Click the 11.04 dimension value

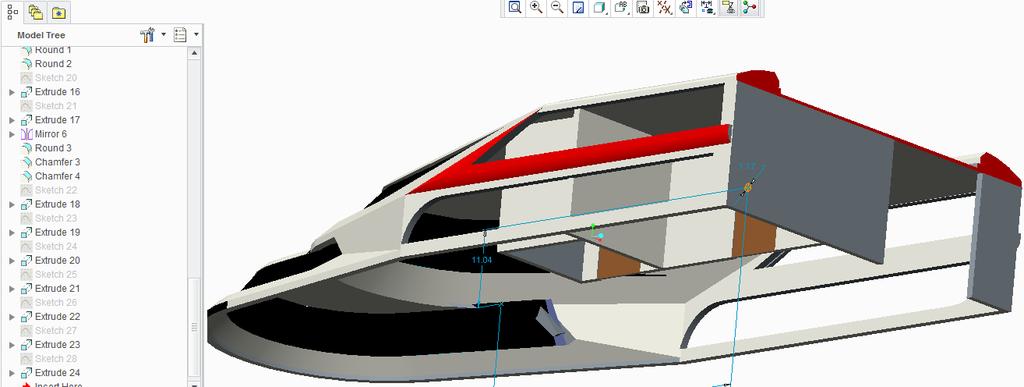481,260
